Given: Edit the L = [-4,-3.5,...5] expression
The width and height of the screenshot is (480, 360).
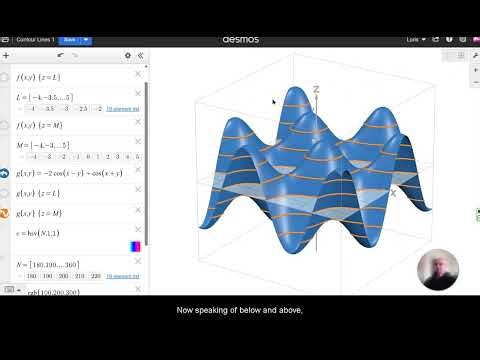Looking at the screenshot, I should (45, 97).
